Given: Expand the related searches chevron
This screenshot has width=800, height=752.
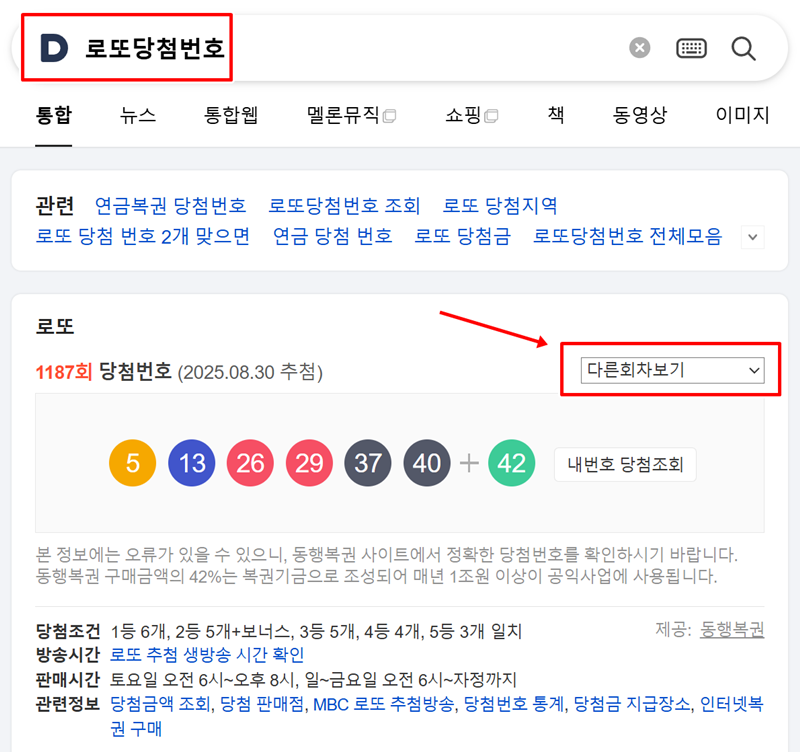Looking at the screenshot, I should pyautogui.click(x=753, y=237).
